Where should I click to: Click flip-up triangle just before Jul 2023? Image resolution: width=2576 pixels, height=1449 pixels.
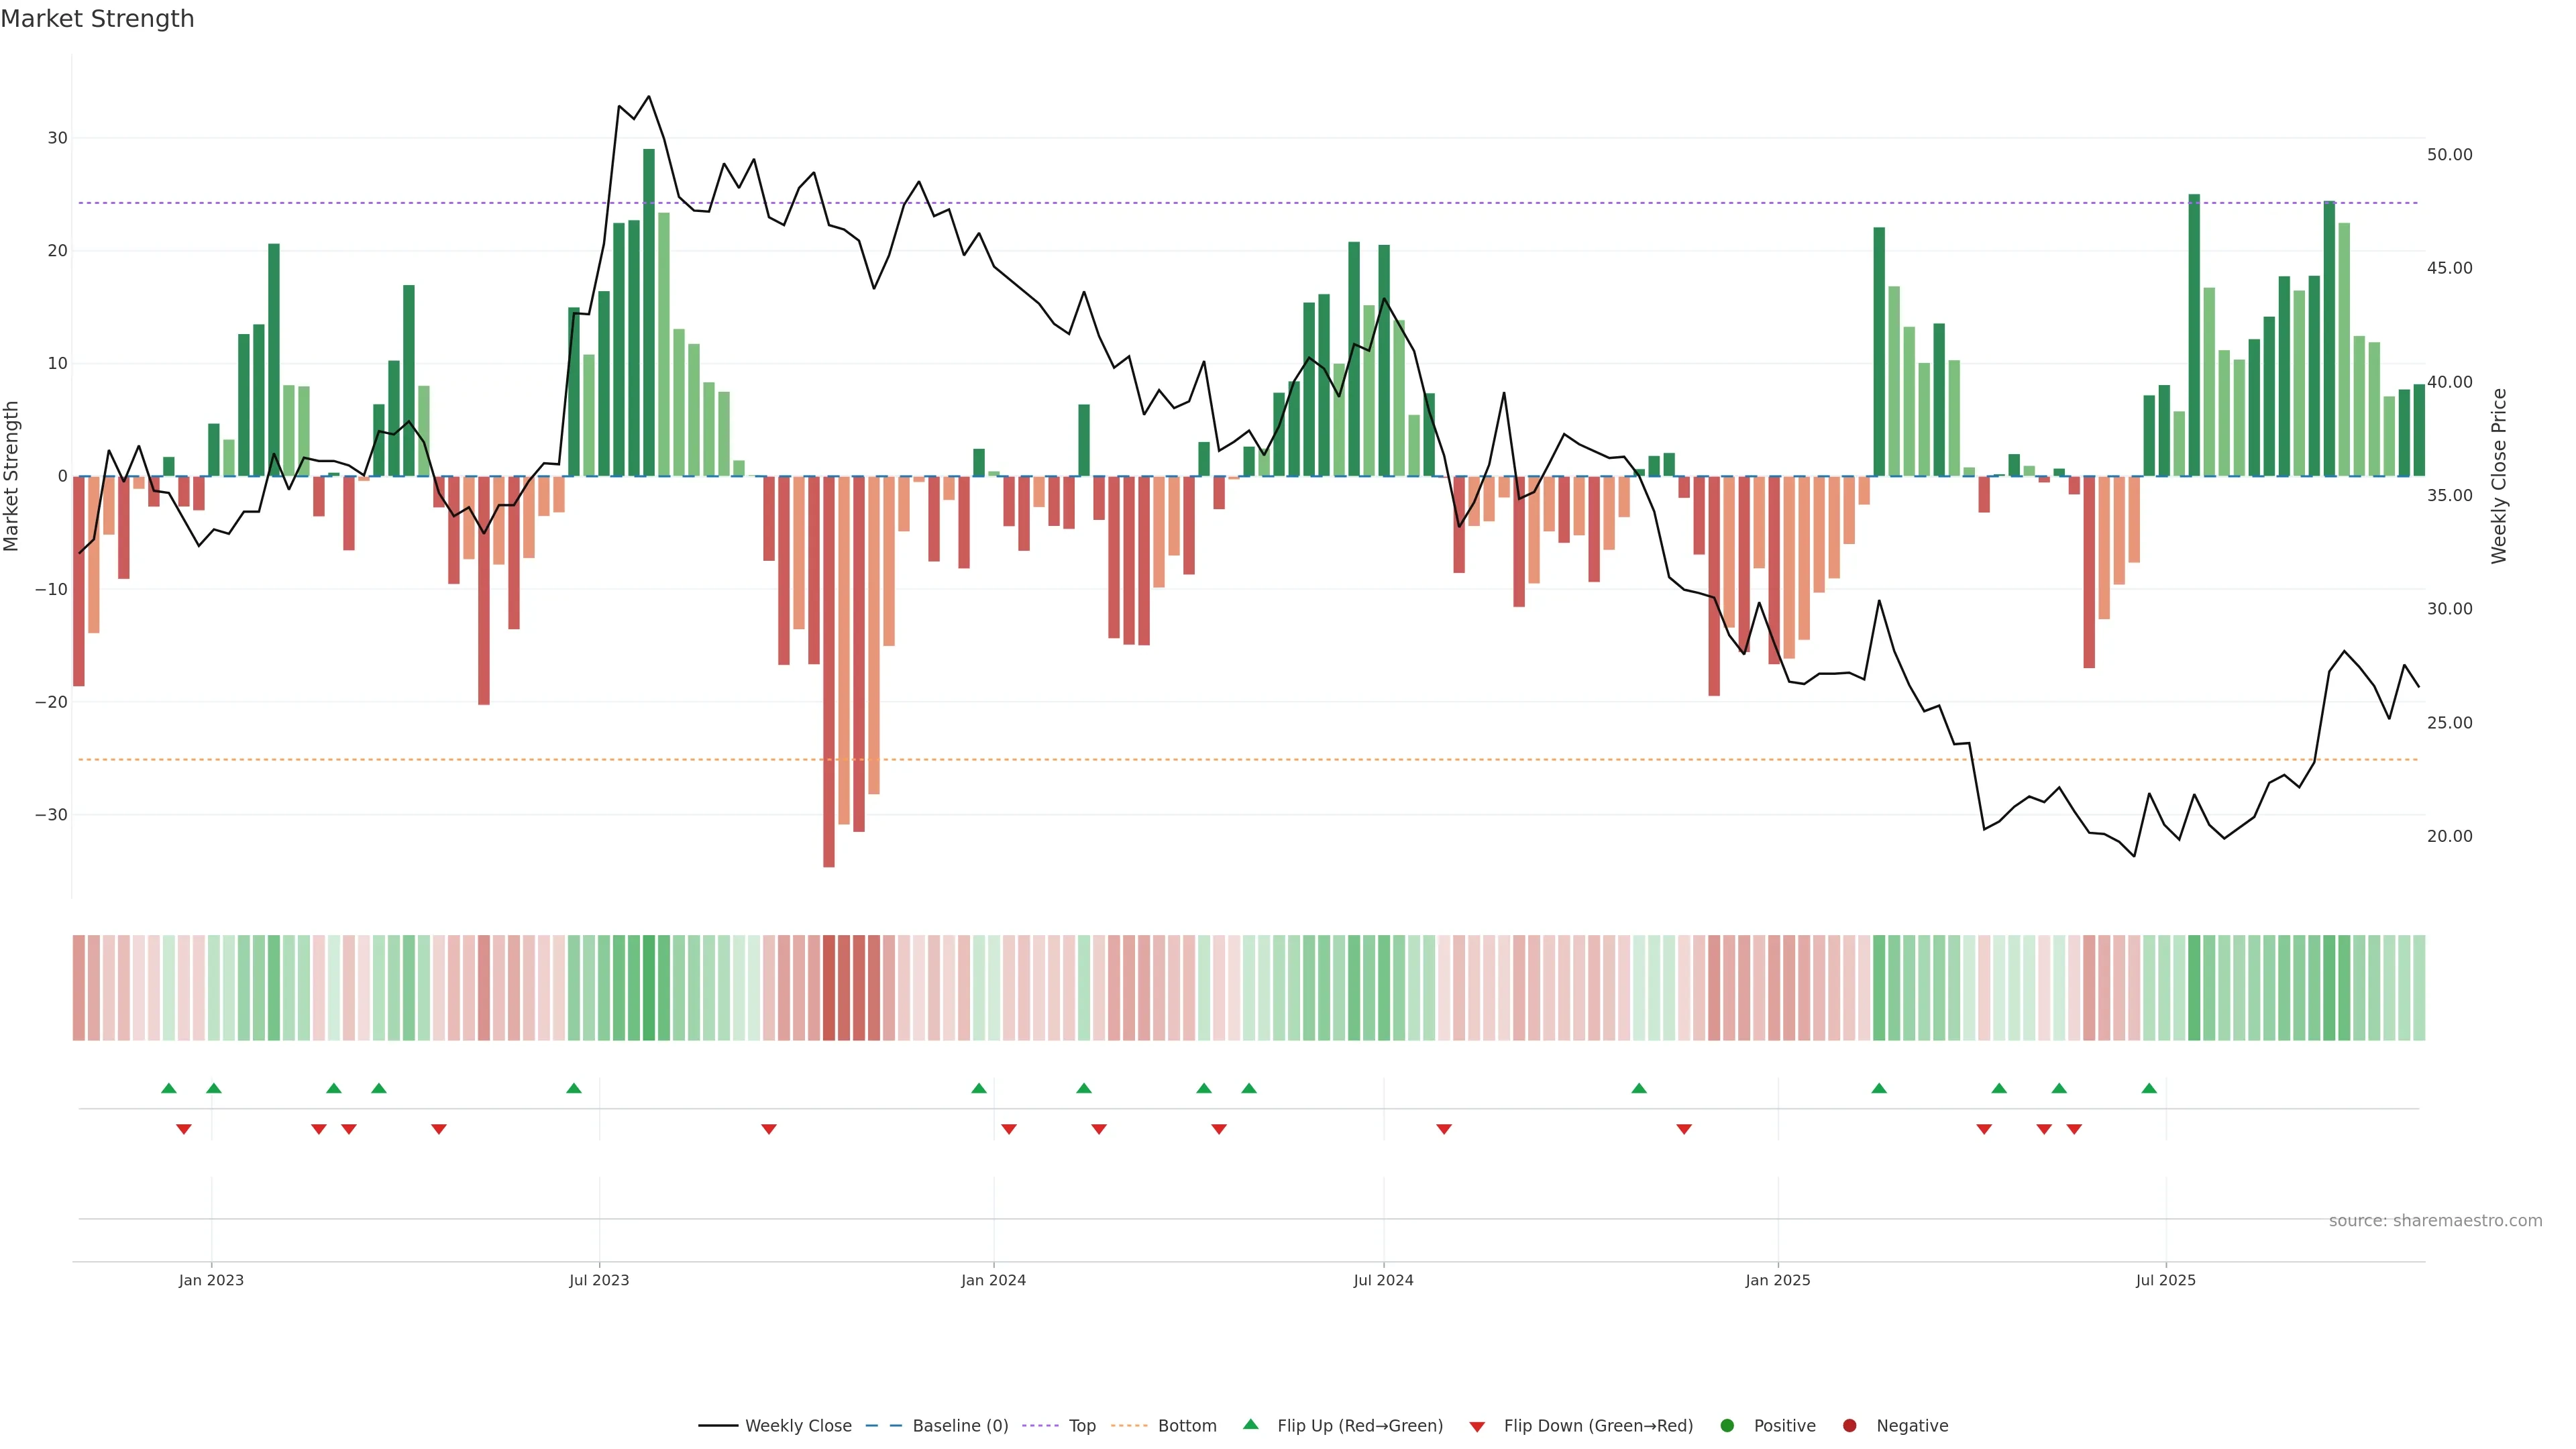[x=574, y=1088]
